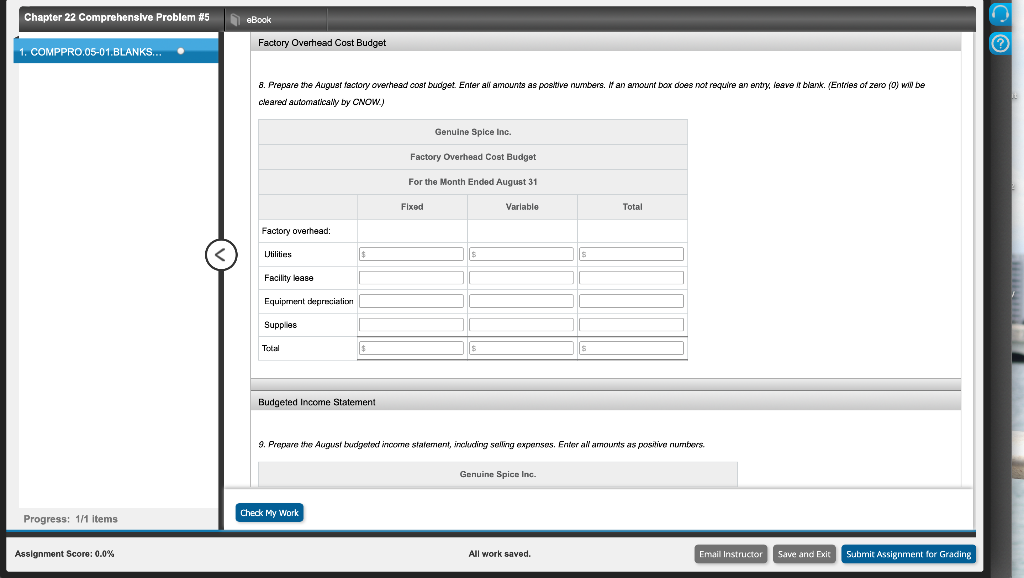Focus the Facility lease Fixed field
The image size is (1024, 578).
[411, 278]
